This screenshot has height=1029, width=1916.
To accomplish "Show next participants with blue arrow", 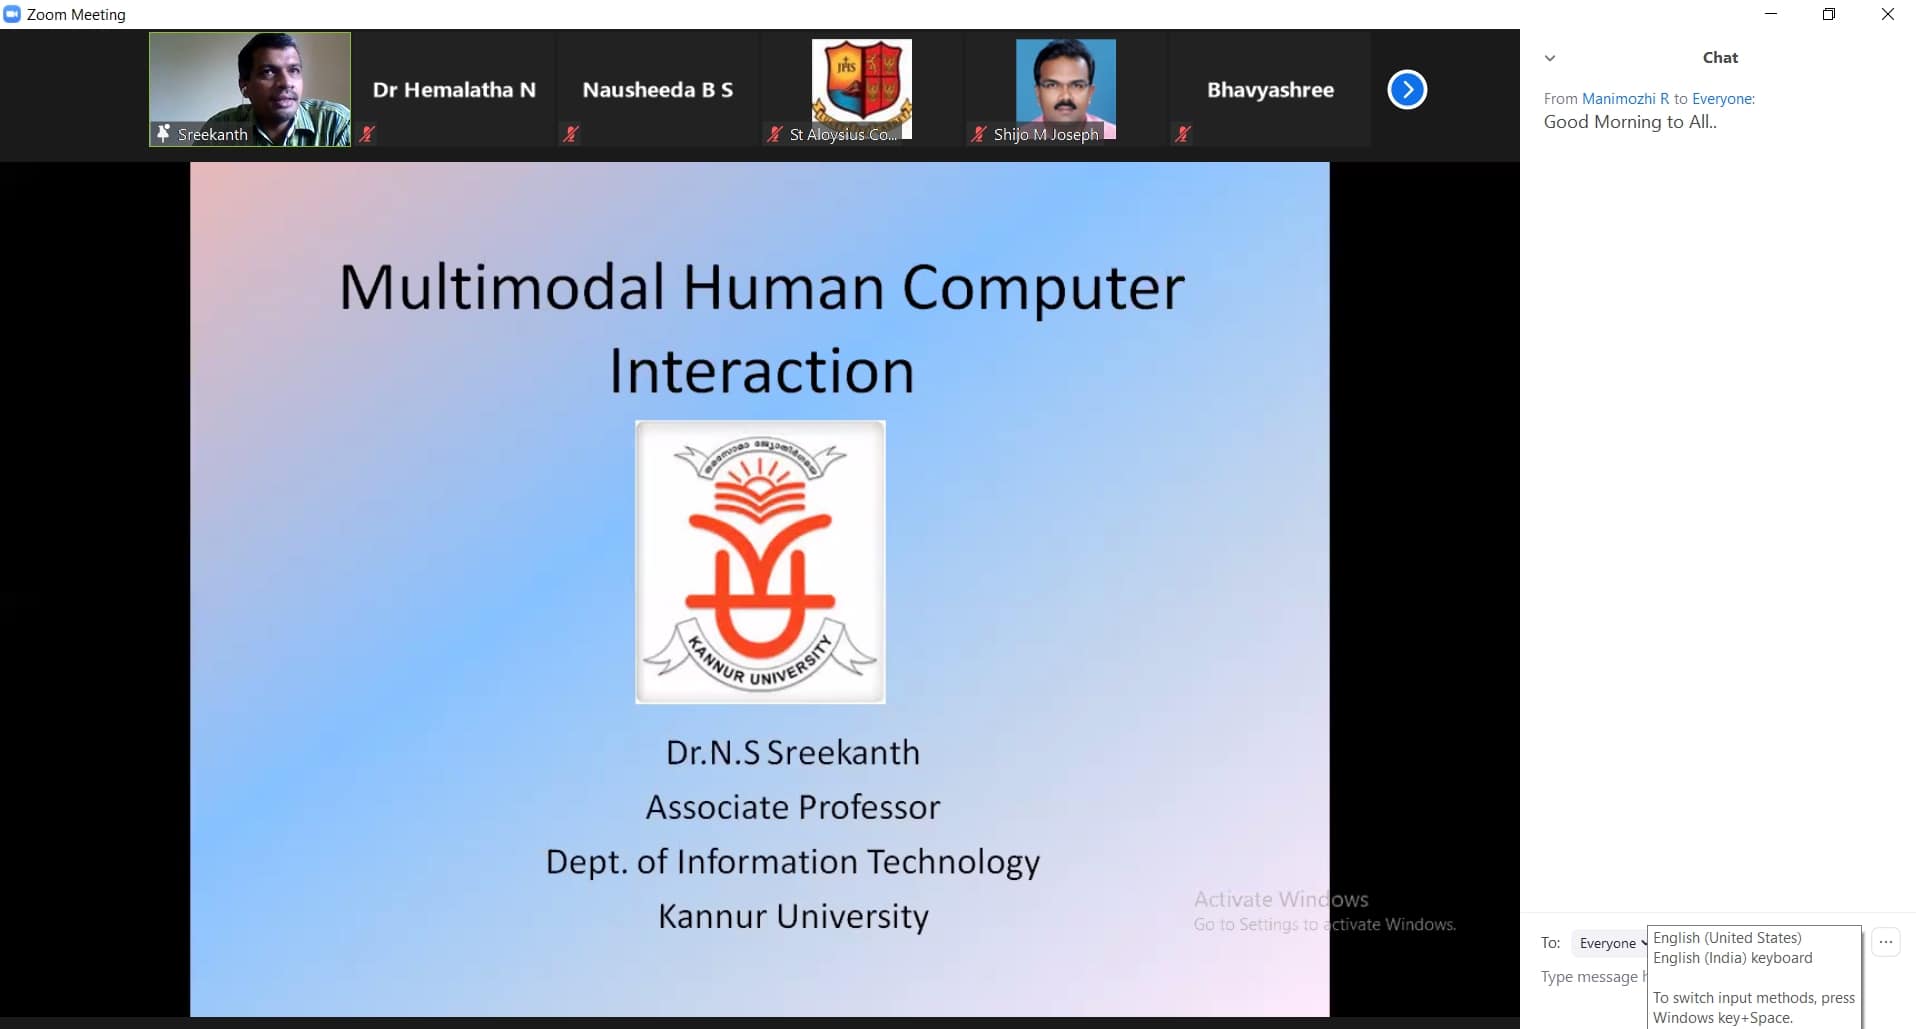I will pos(1406,90).
